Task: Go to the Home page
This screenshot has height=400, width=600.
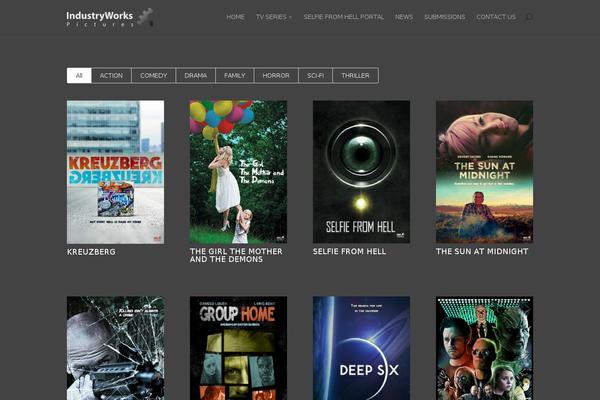Action: pos(235,17)
